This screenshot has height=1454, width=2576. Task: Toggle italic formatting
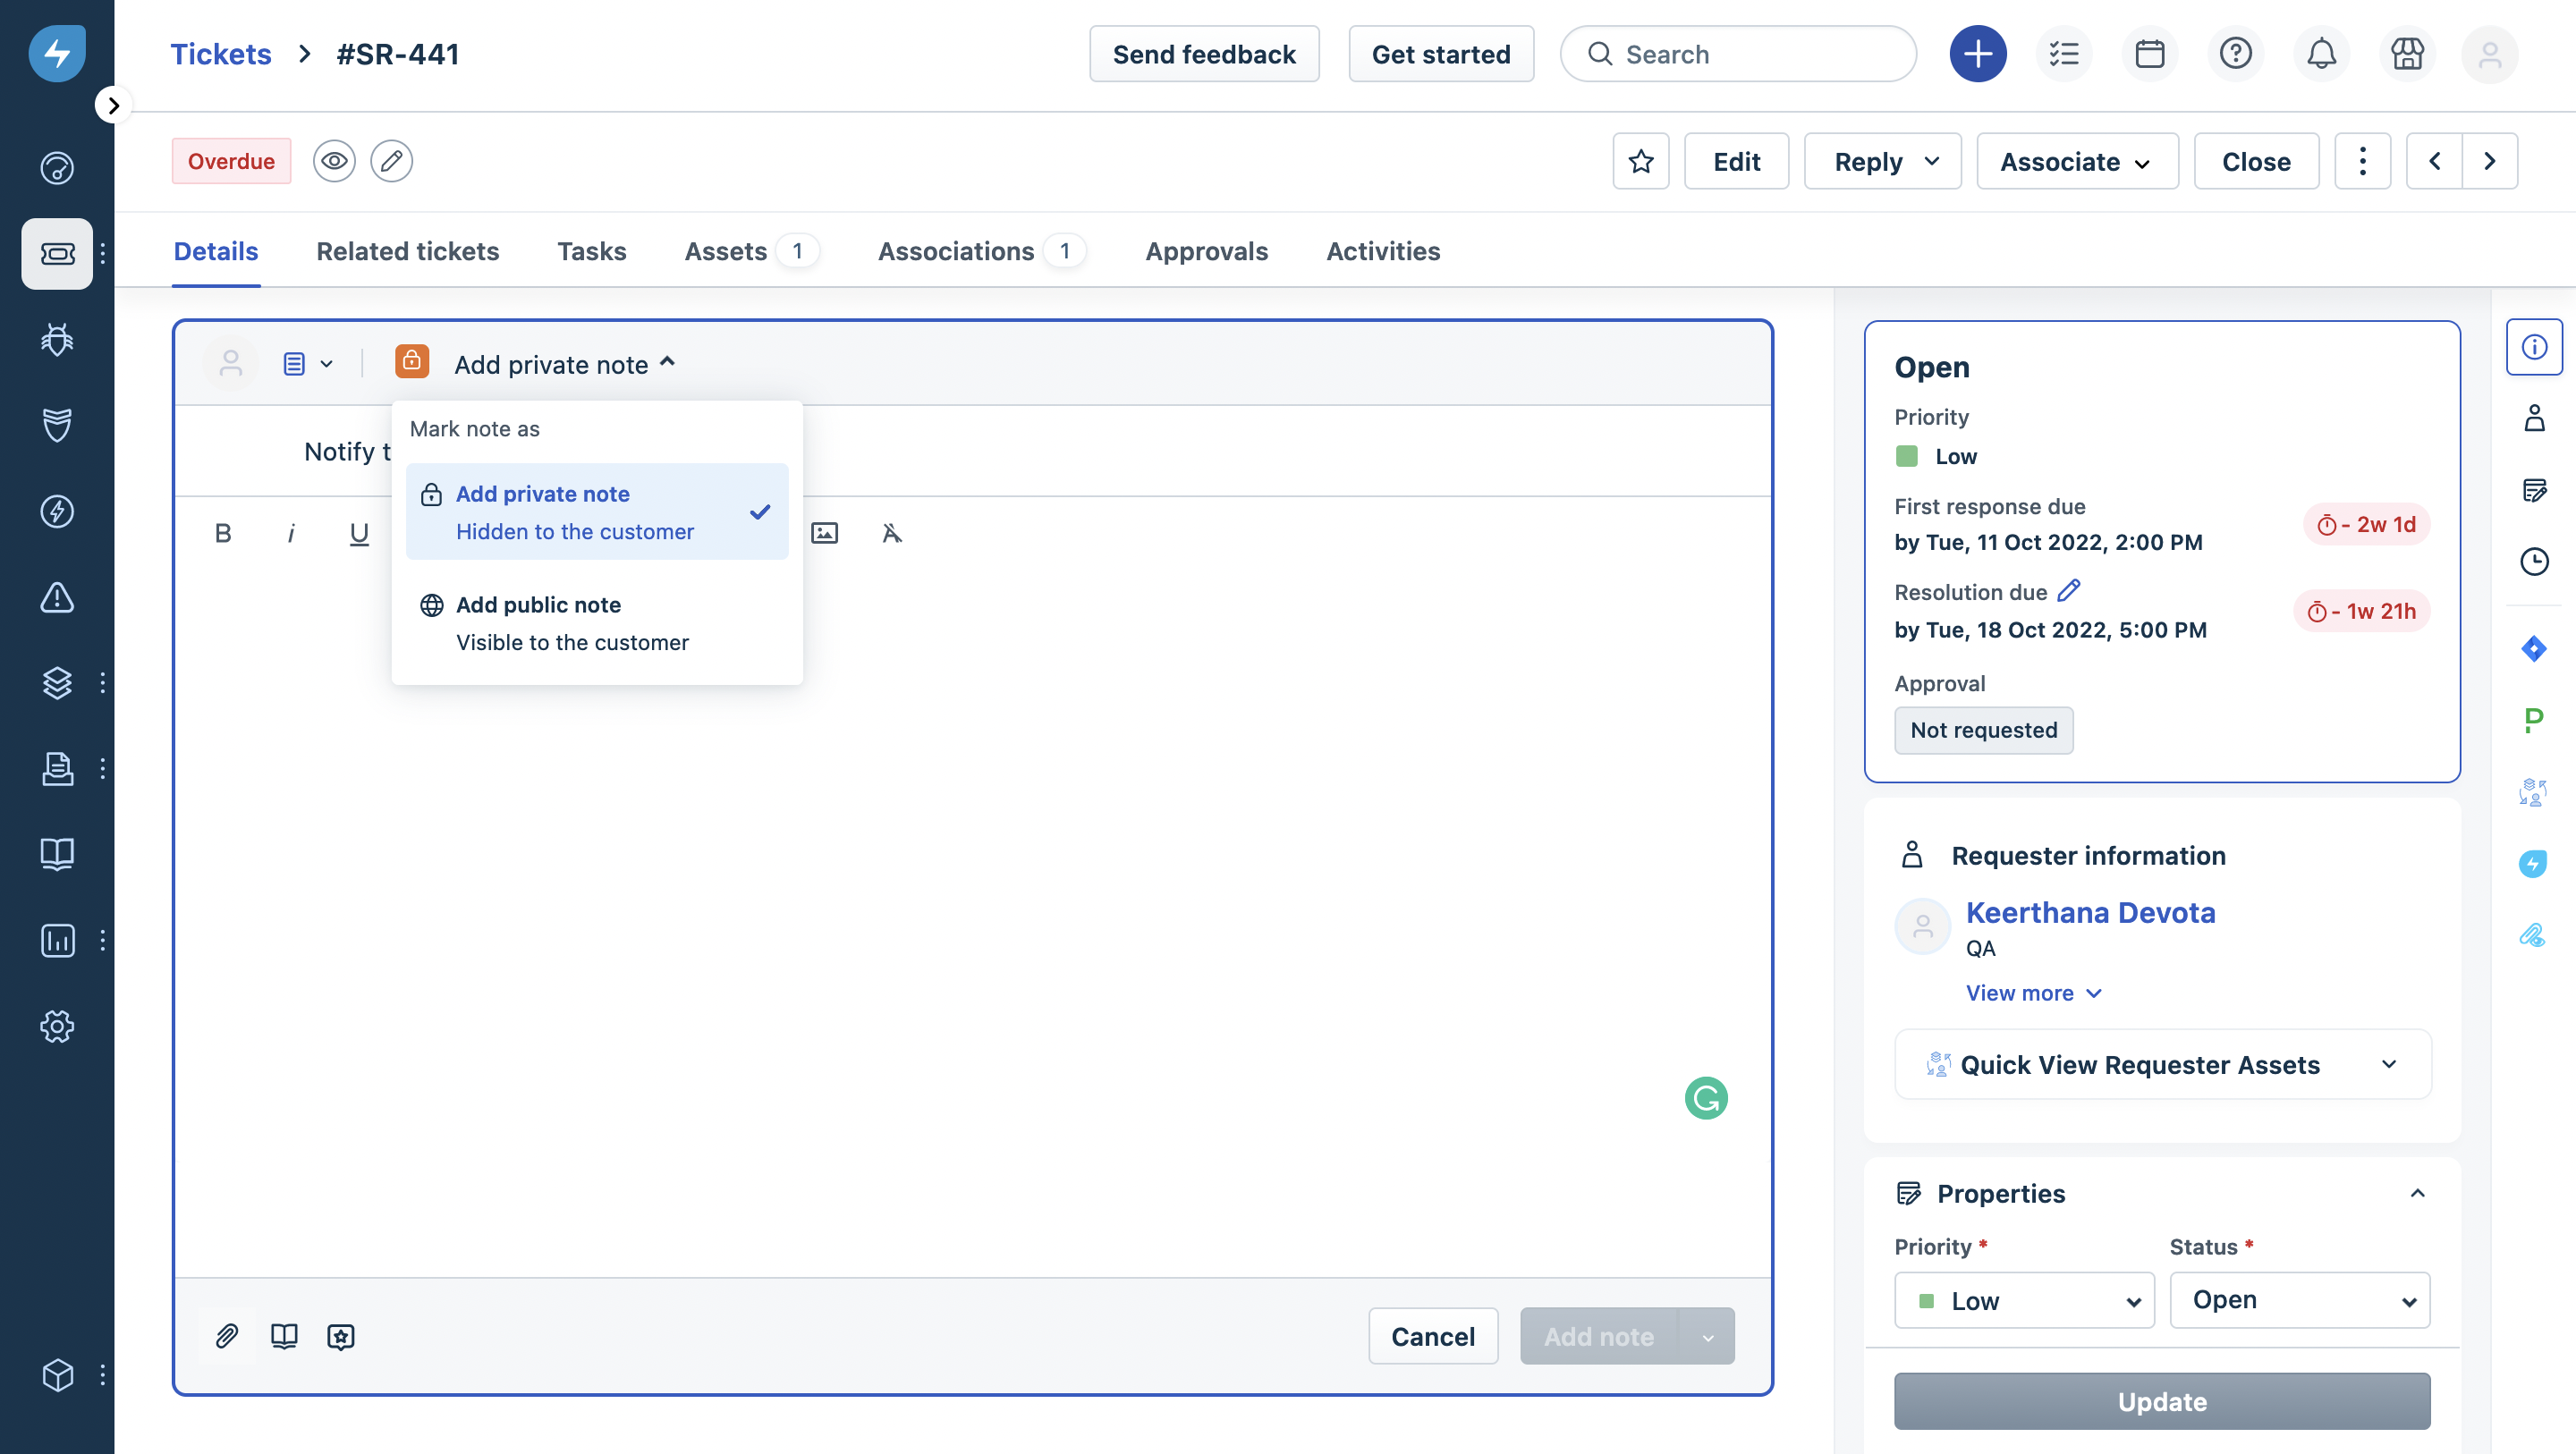coord(291,534)
